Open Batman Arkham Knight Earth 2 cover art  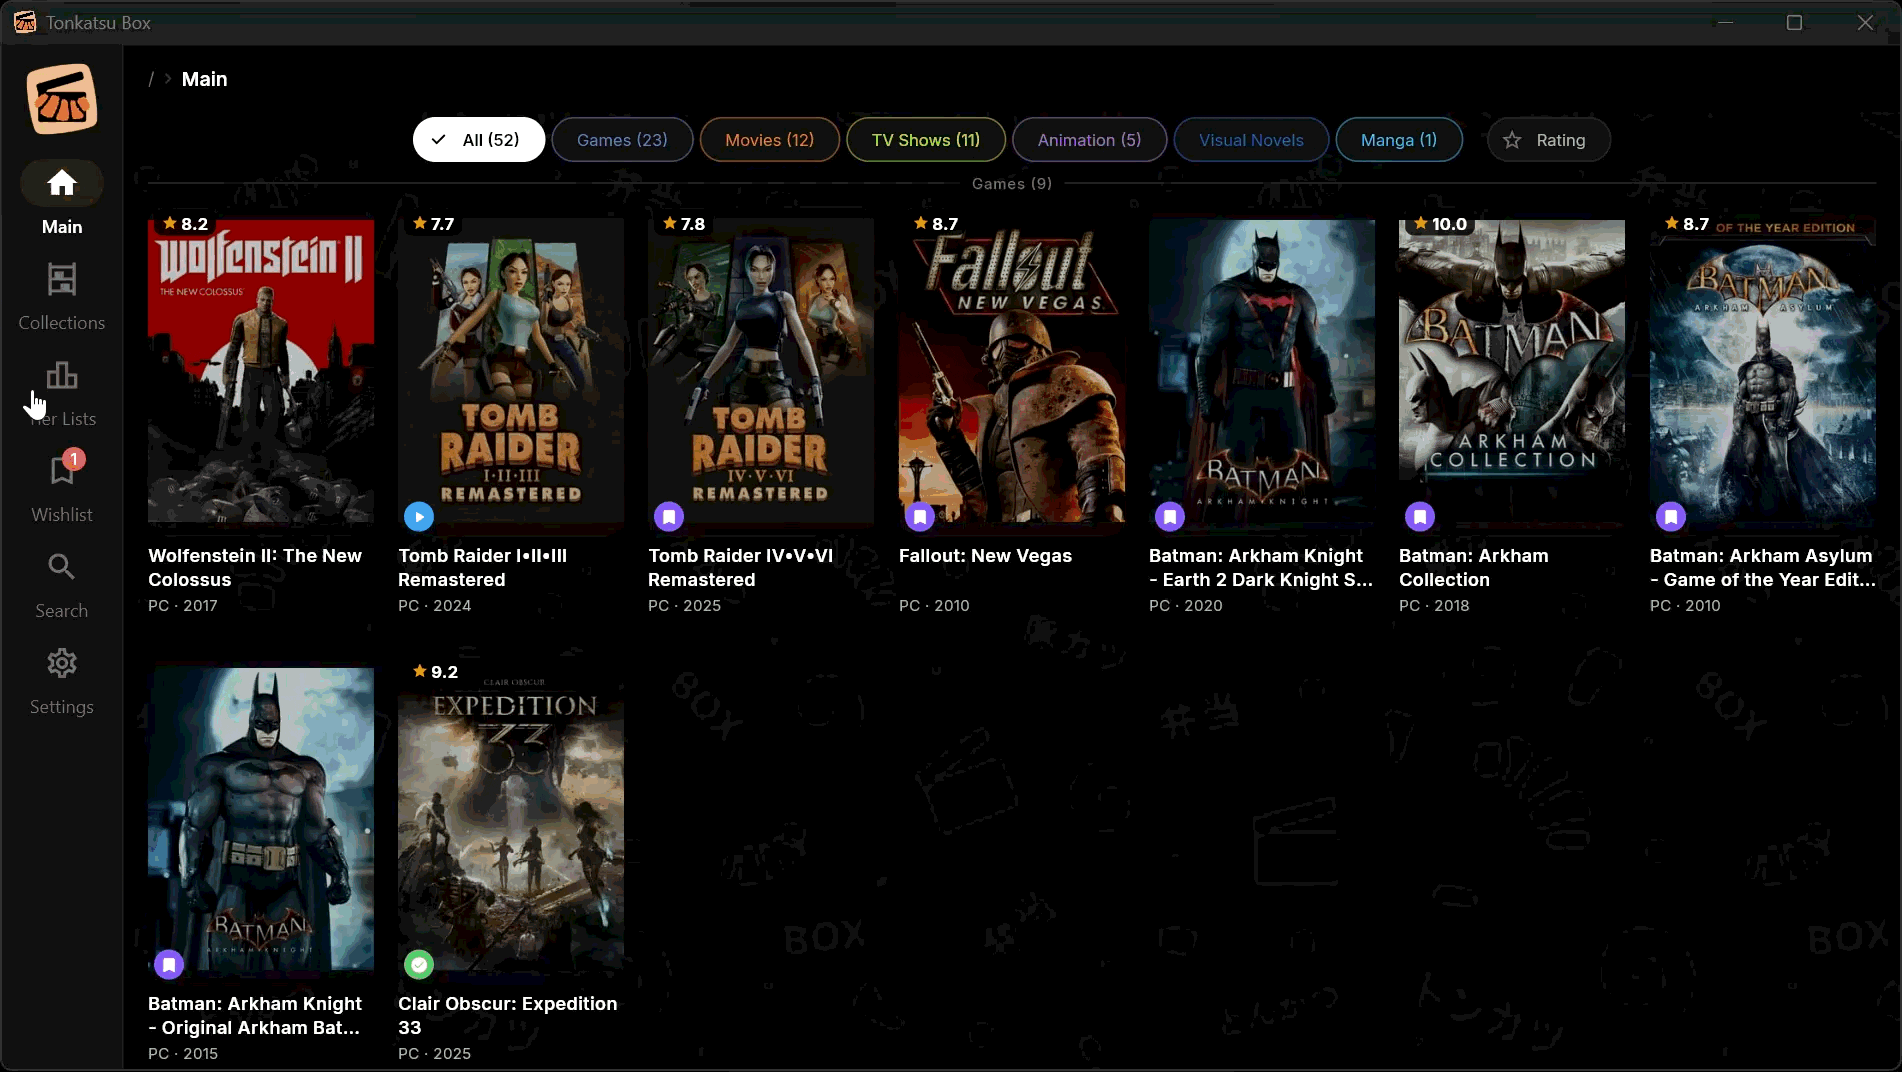(1262, 371)
